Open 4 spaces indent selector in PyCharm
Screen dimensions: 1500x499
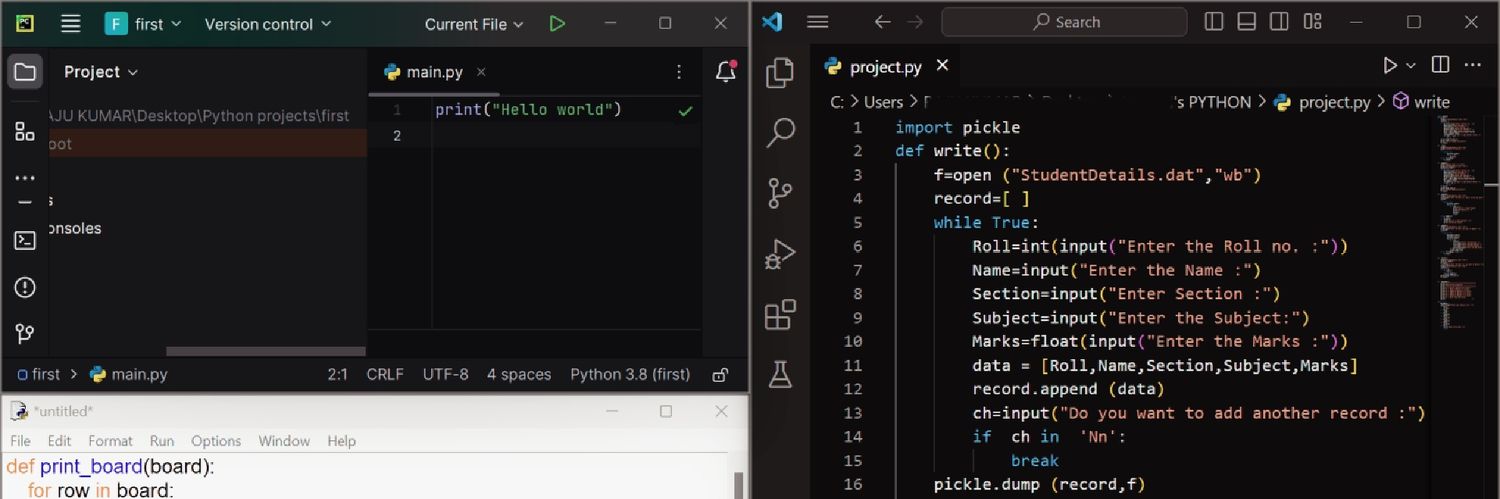pos(519,375)
